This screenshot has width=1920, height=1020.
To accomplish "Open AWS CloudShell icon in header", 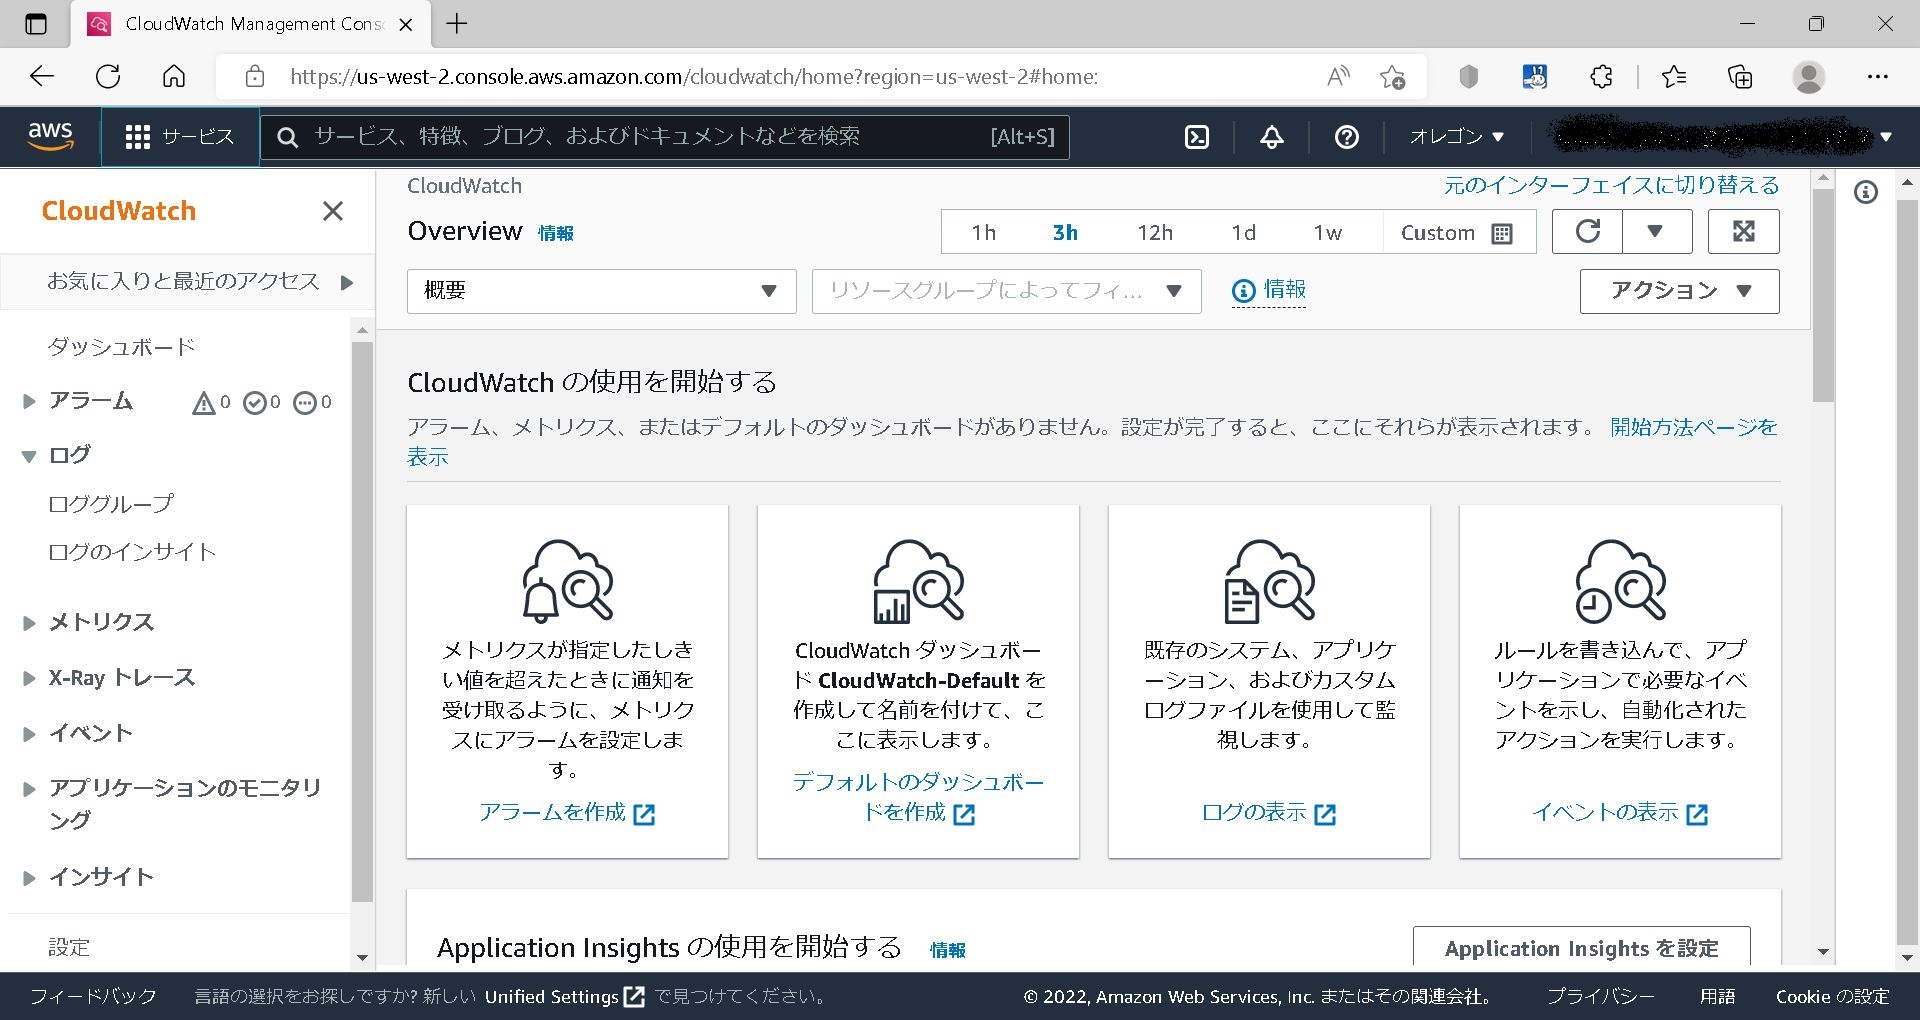I will pos(1197,137).
